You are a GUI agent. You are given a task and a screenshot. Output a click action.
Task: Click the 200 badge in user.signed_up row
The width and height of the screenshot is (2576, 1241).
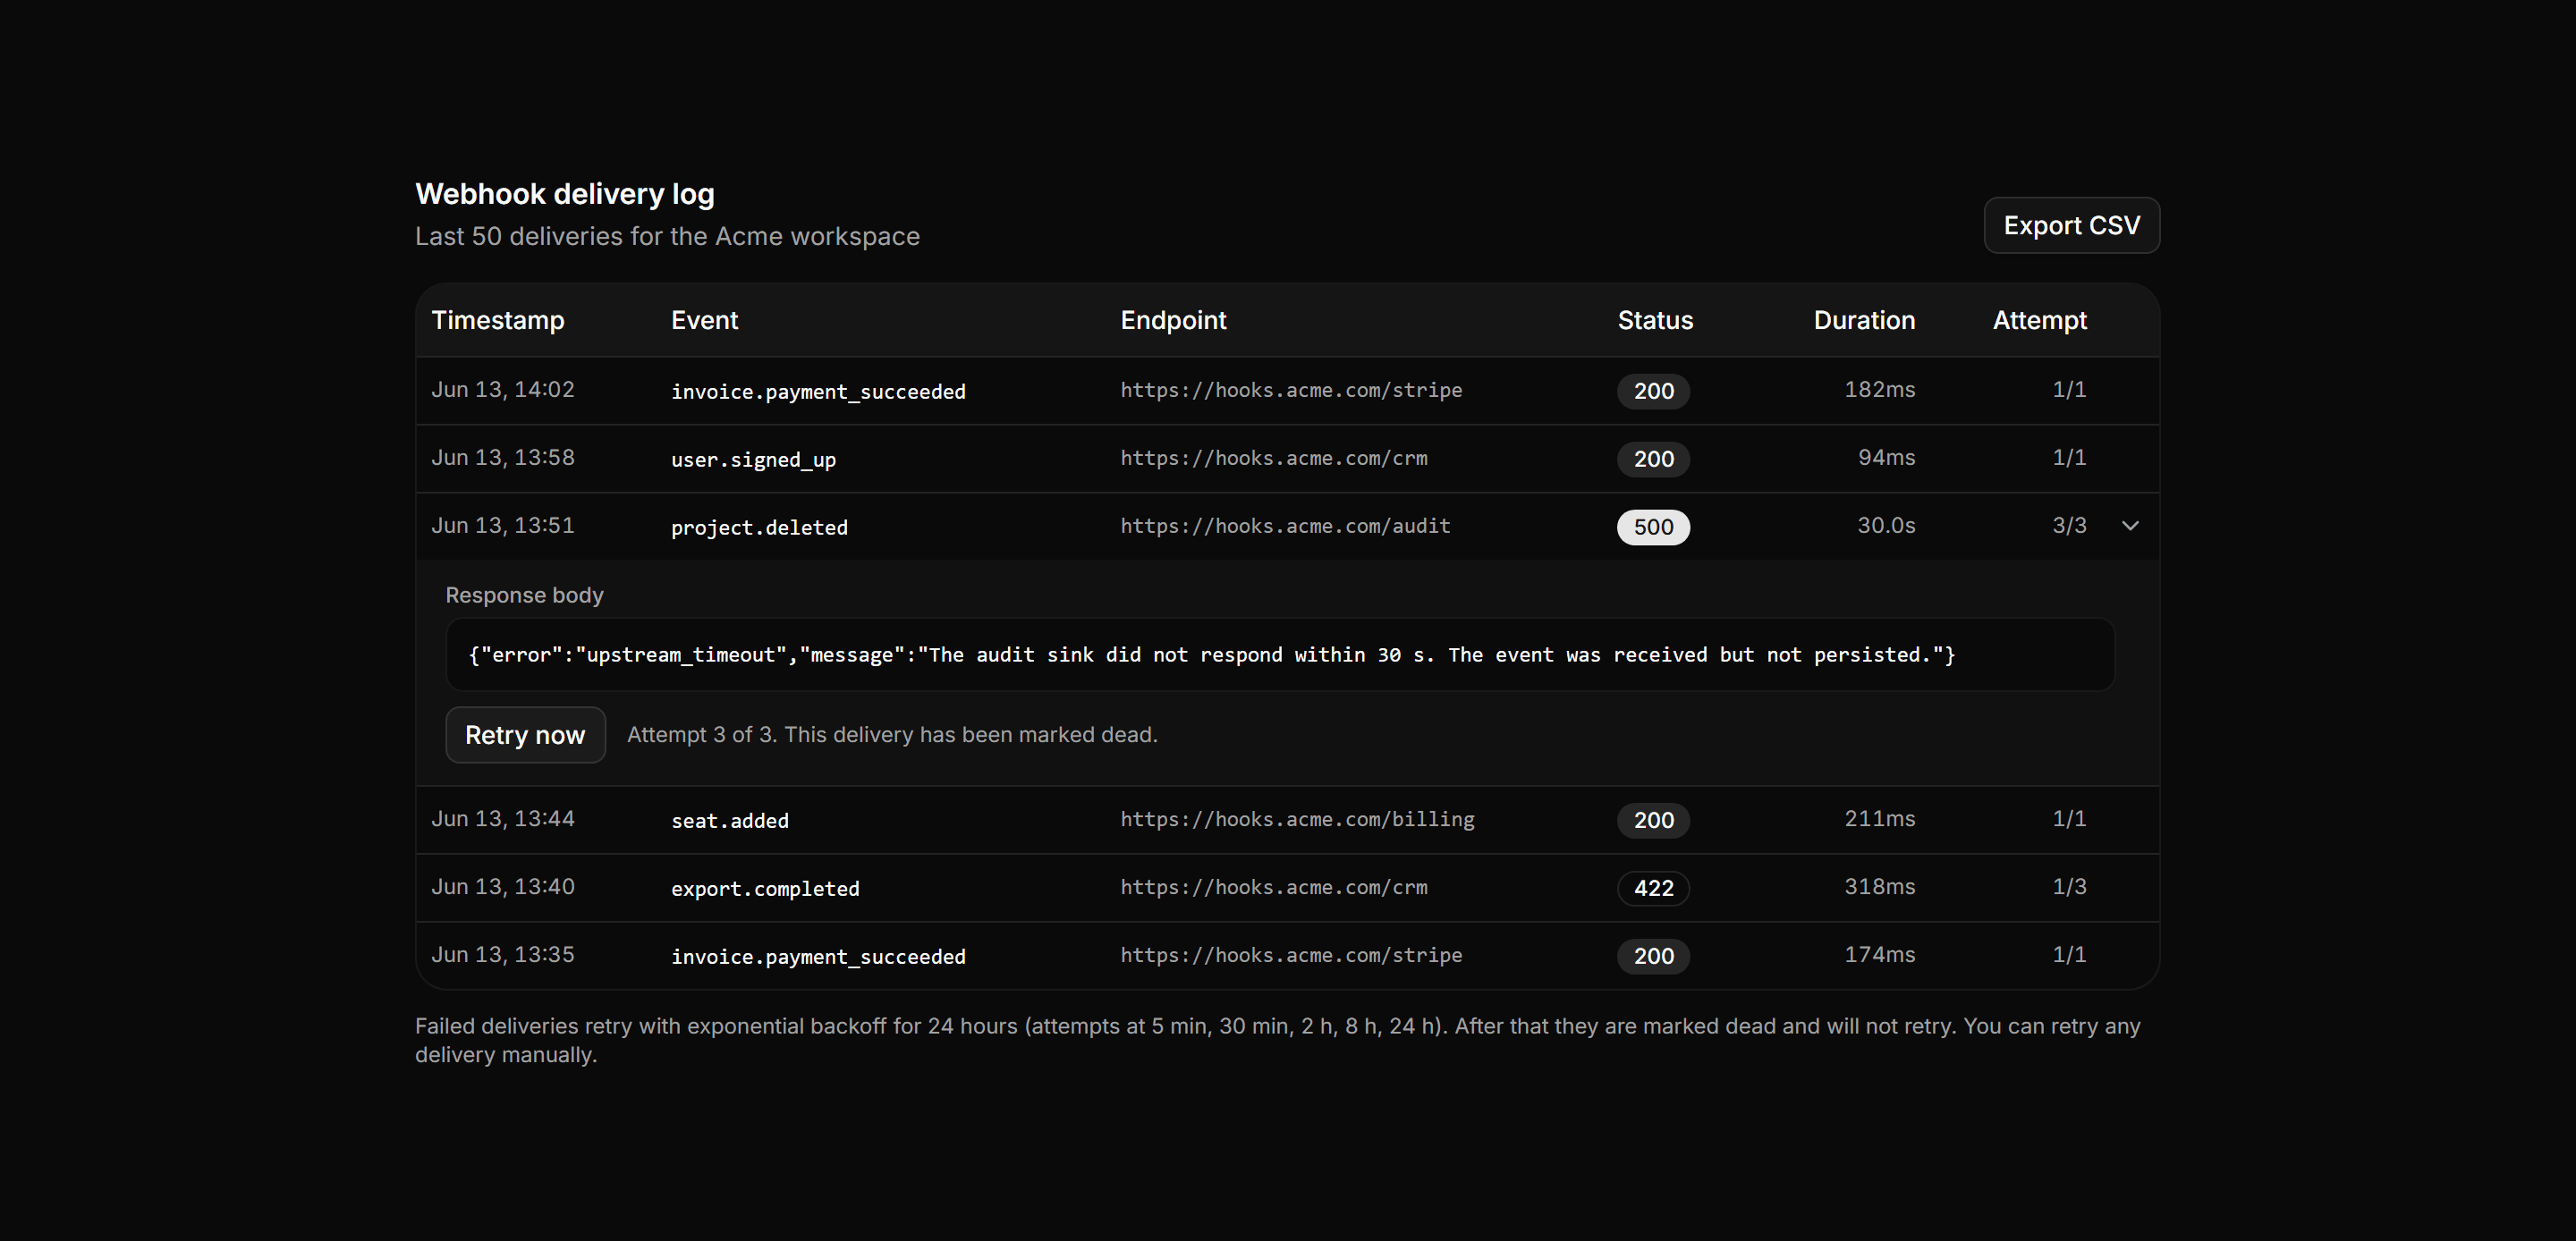coord(1653,459)
